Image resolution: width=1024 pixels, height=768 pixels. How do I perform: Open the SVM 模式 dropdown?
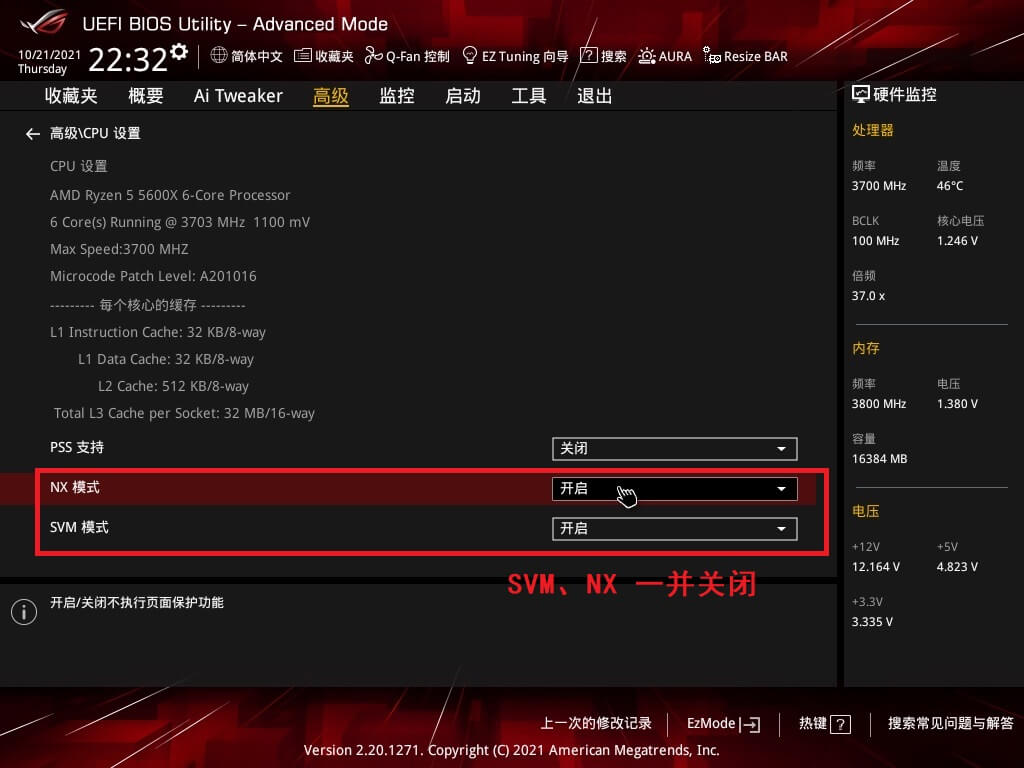coord(674,529)
